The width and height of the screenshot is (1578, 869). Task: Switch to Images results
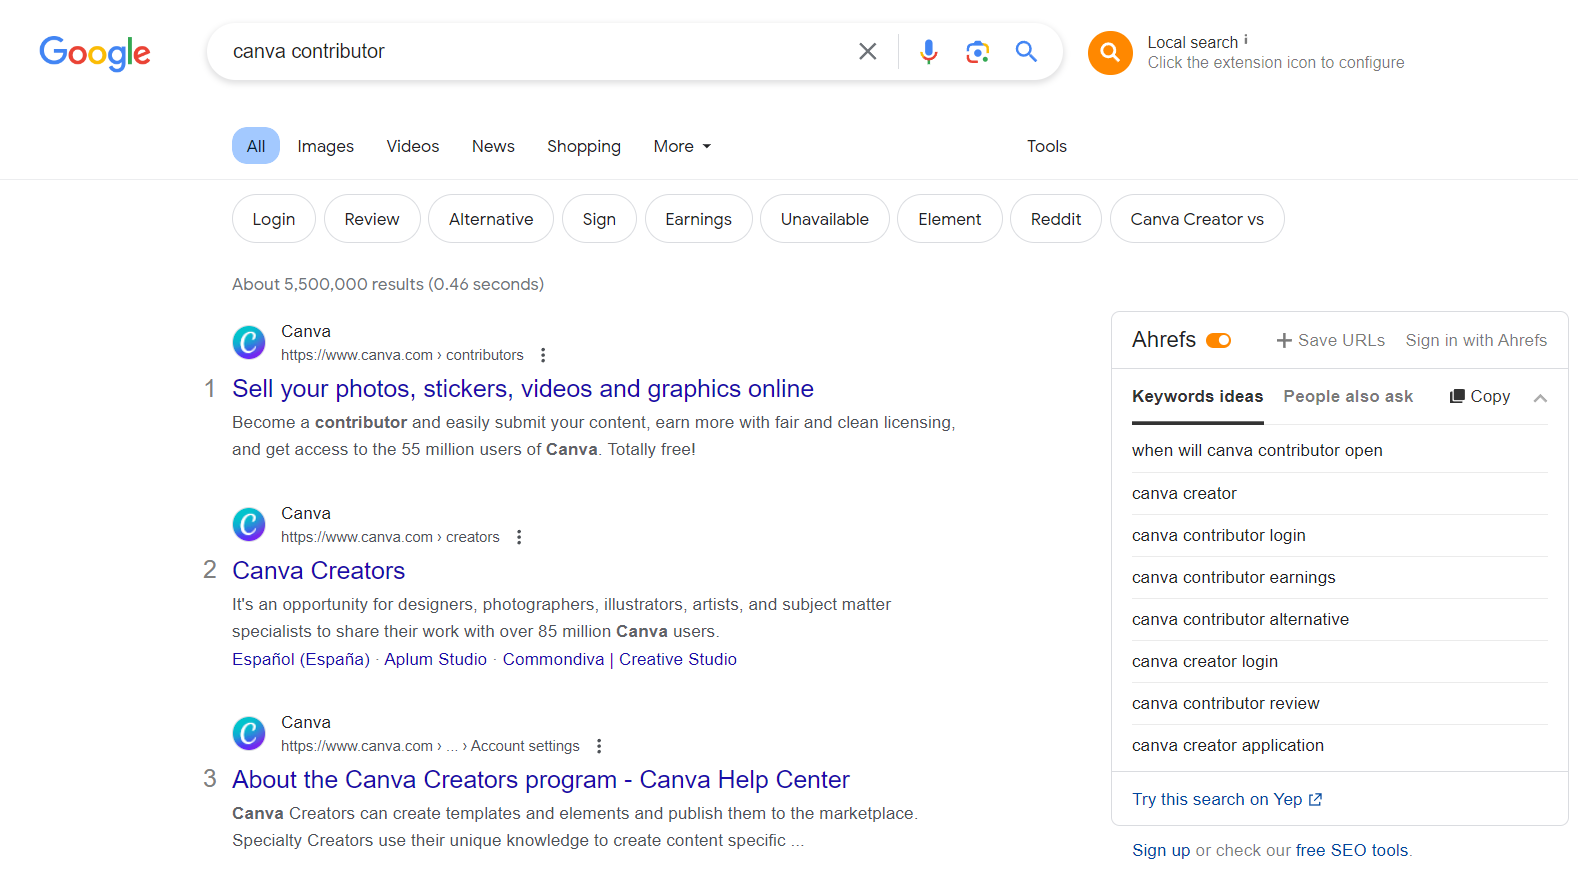(325, 146)
